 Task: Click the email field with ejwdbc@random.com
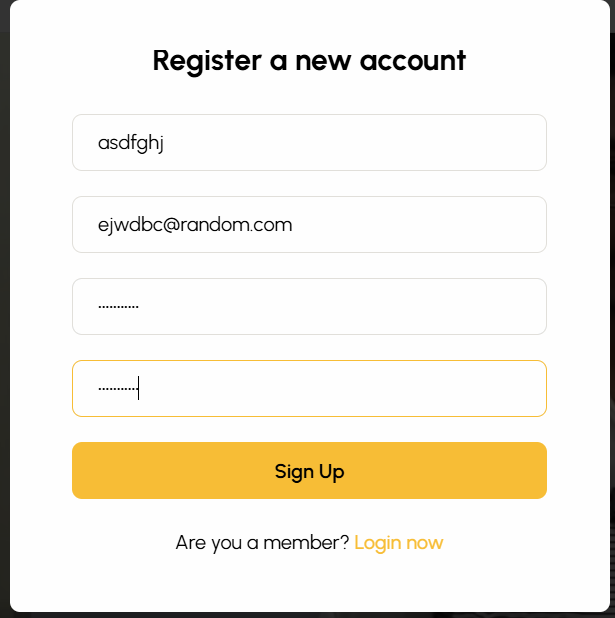coord(309,225)
